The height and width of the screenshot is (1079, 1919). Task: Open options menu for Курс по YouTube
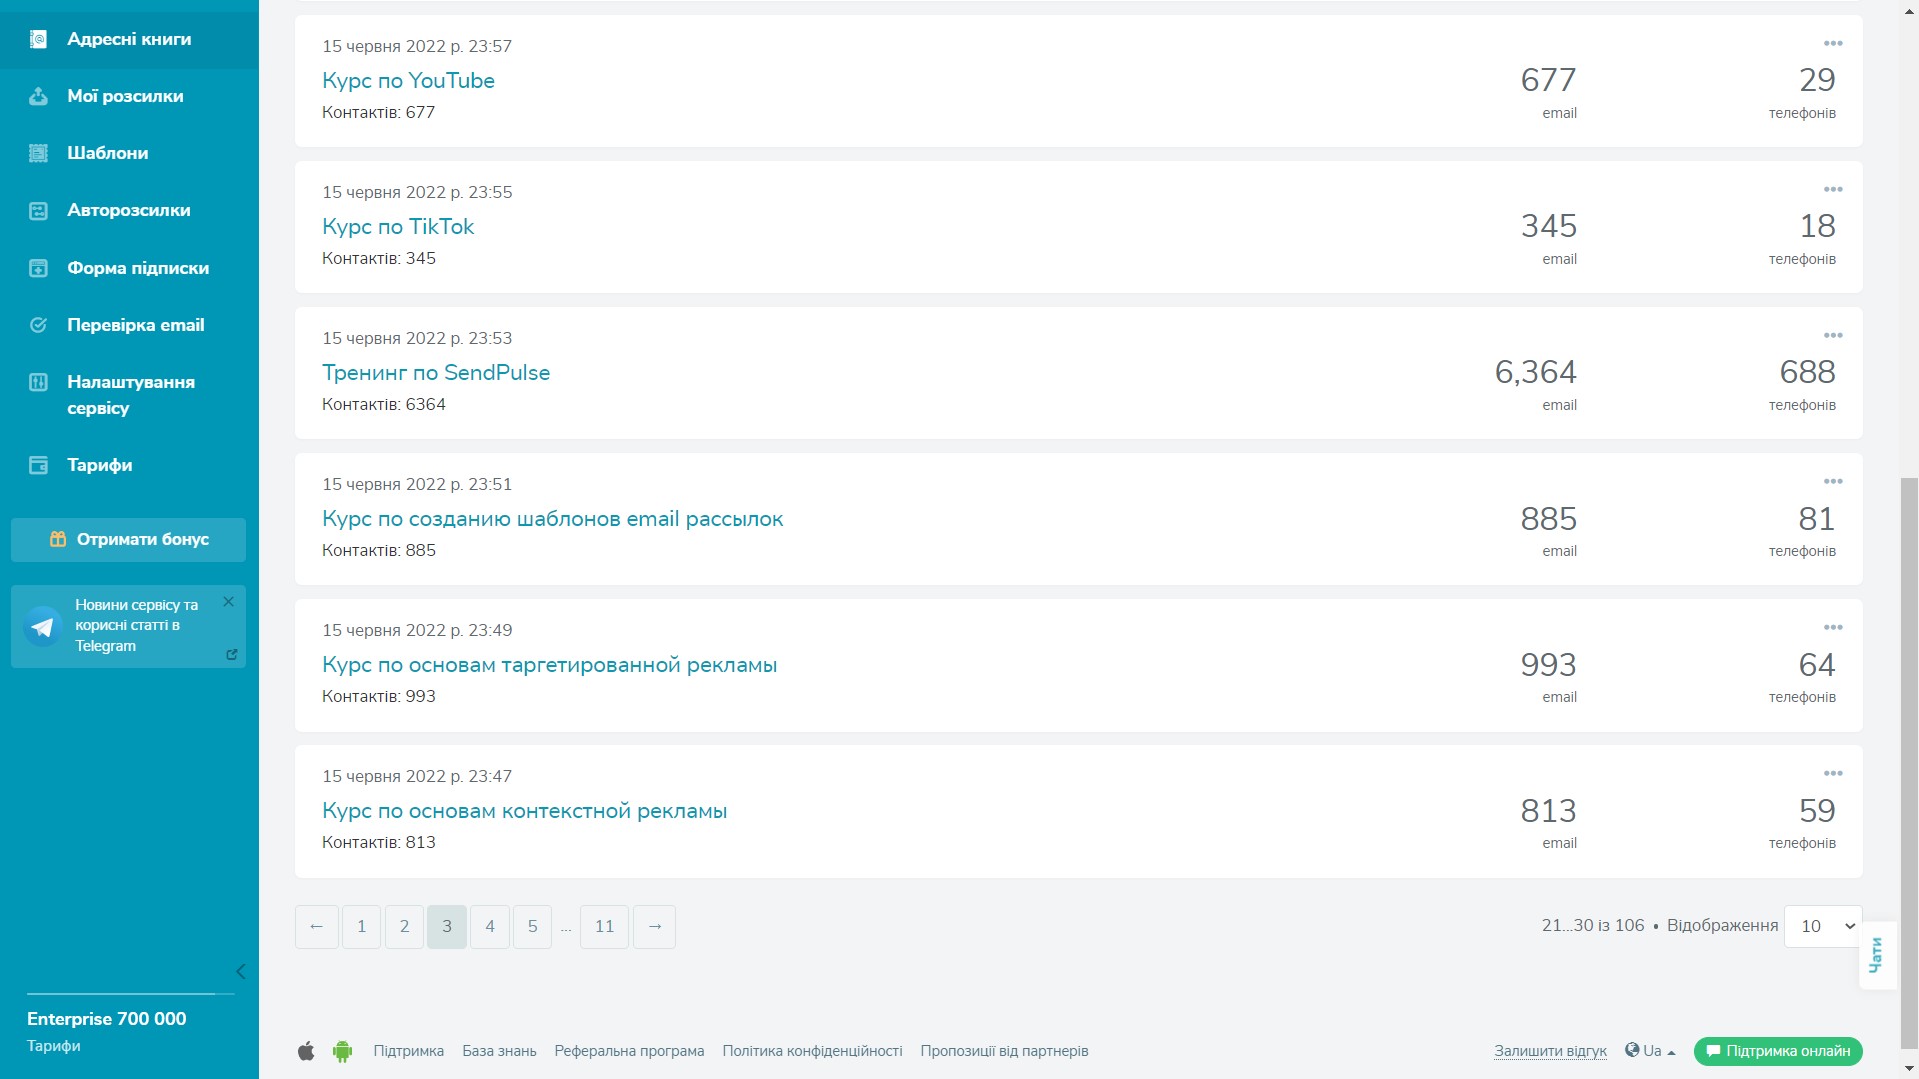coord(1832,43)
